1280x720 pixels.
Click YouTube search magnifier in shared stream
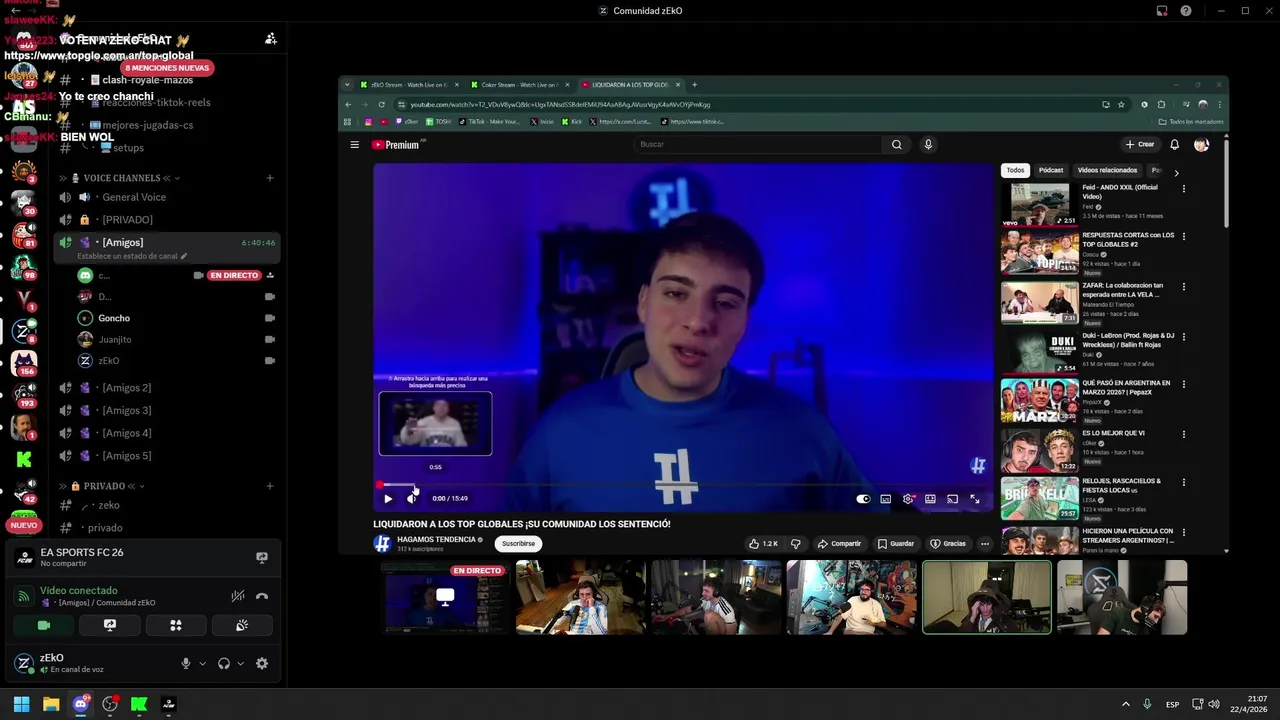pos(897,144)
